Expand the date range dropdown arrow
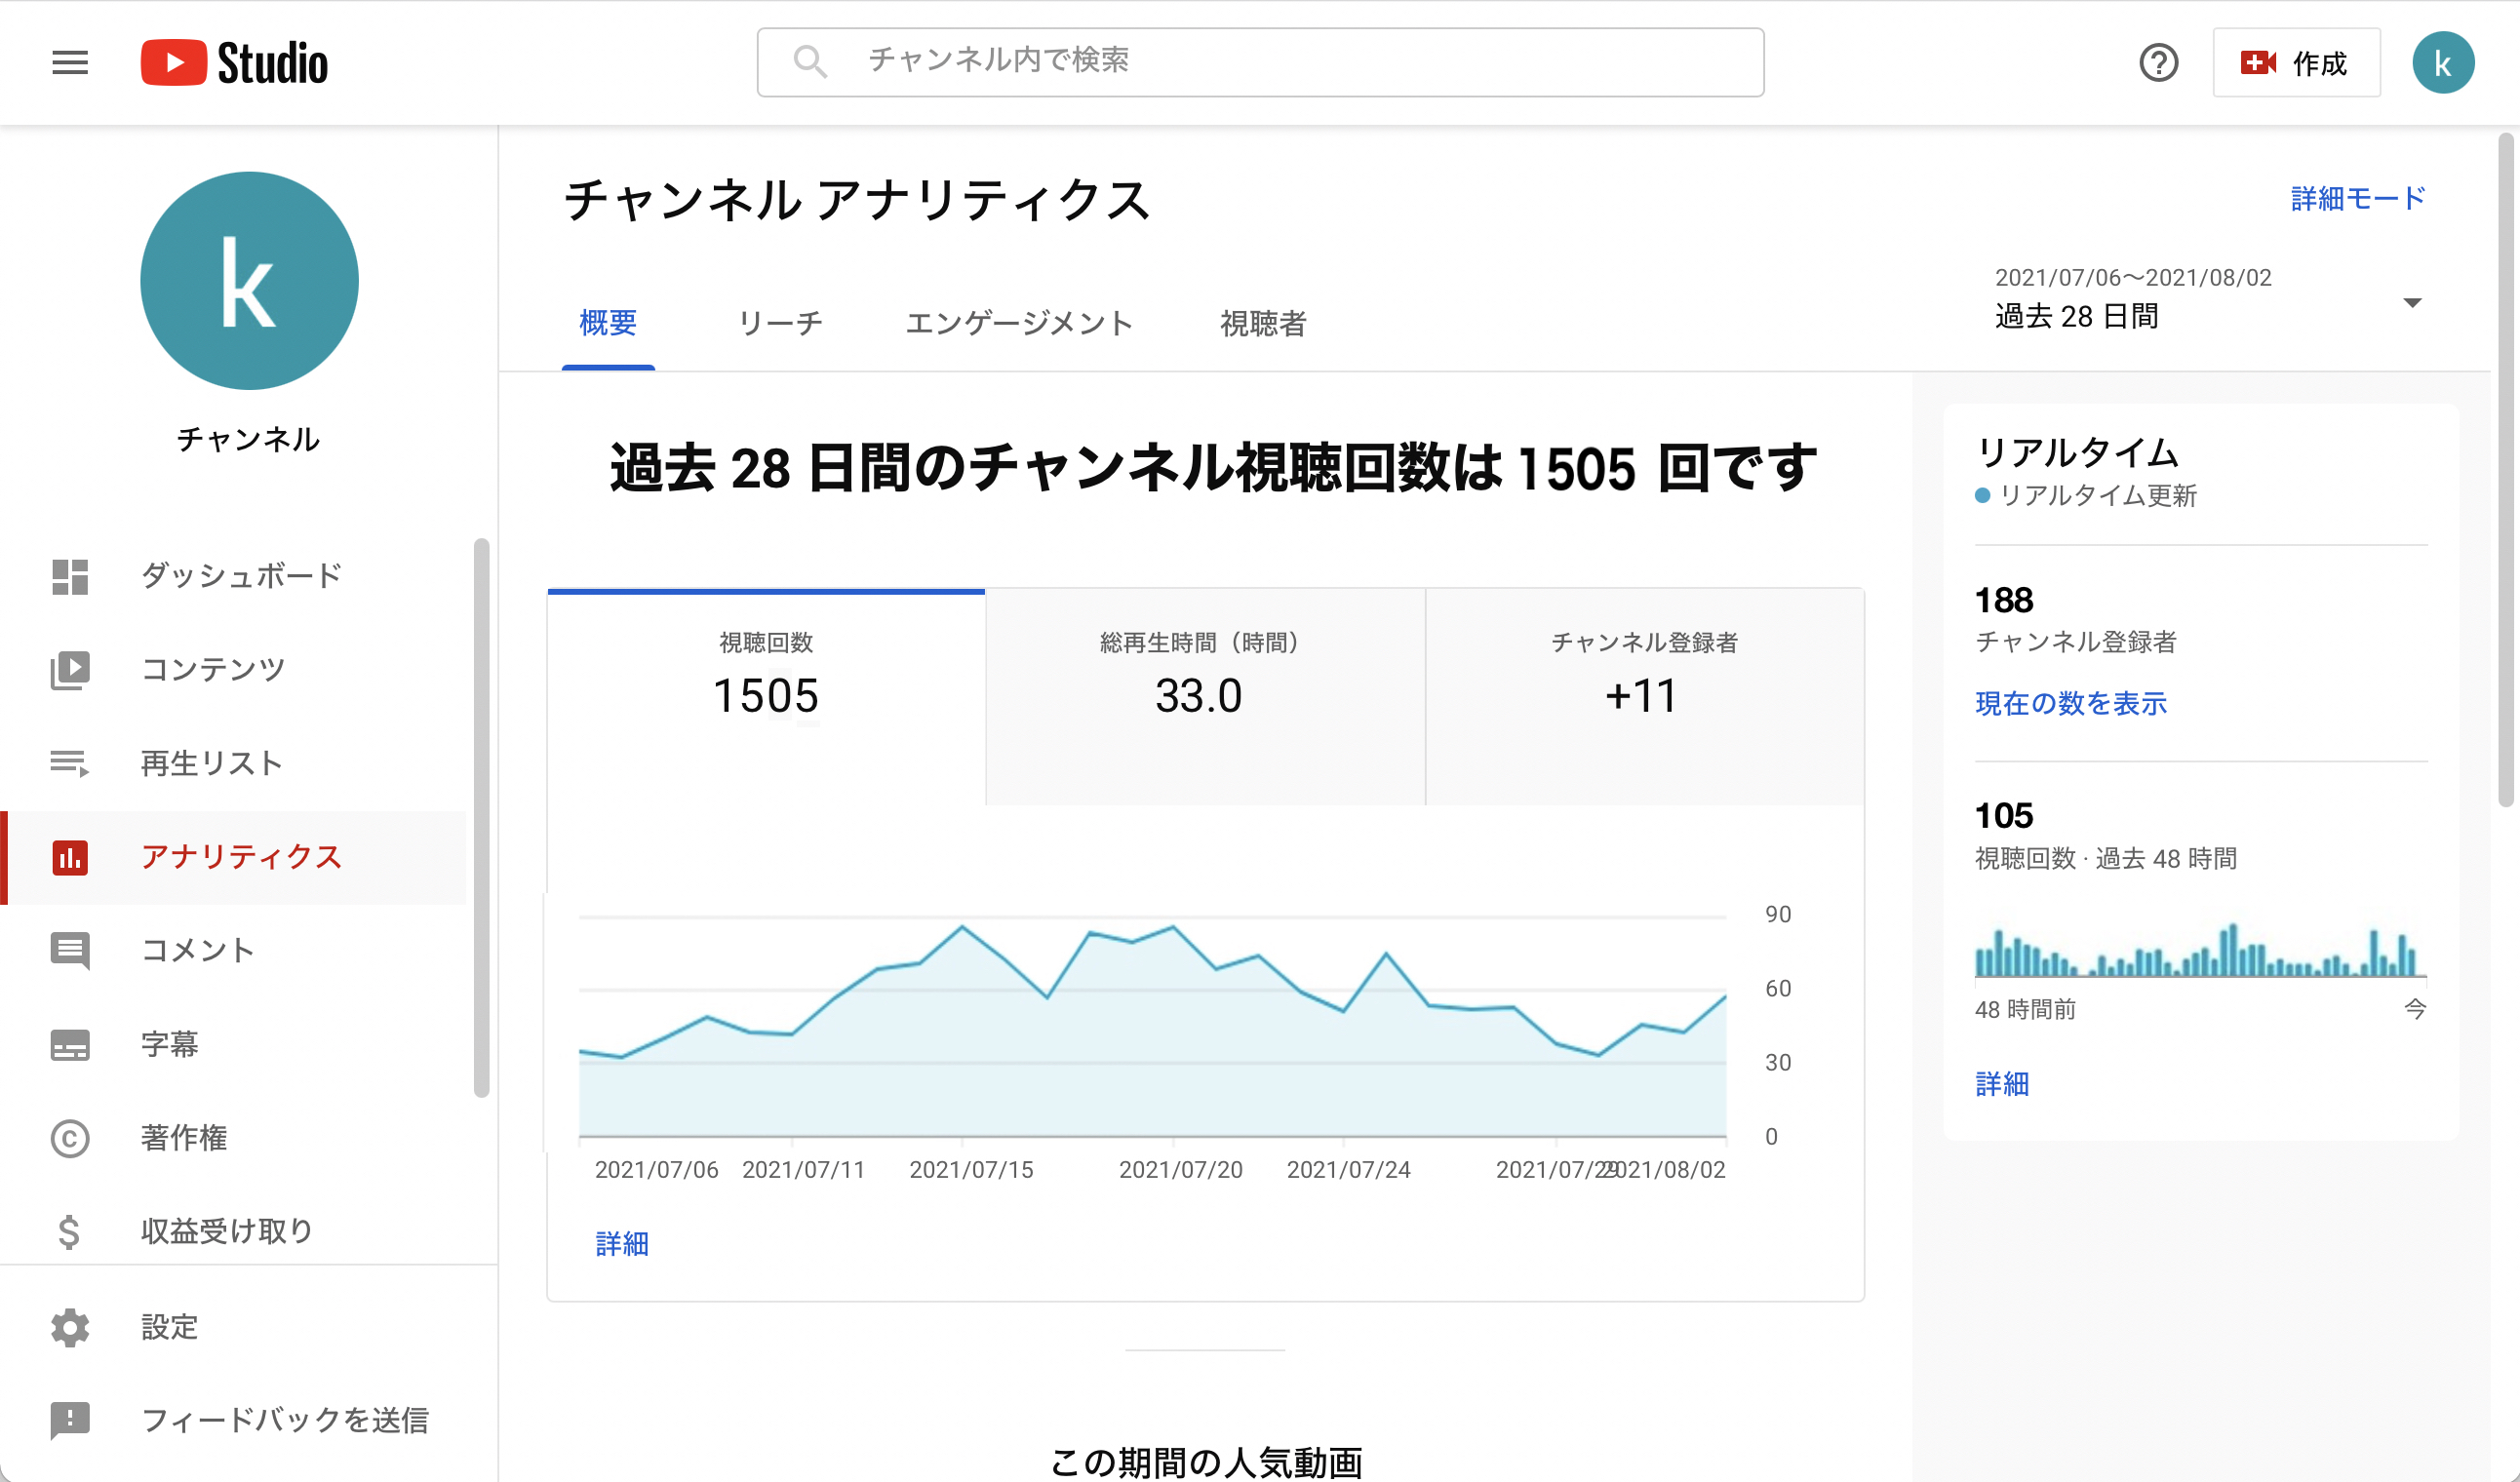The height and width of the screenshot is (1482, 2520). click(x=2411, y=302)
